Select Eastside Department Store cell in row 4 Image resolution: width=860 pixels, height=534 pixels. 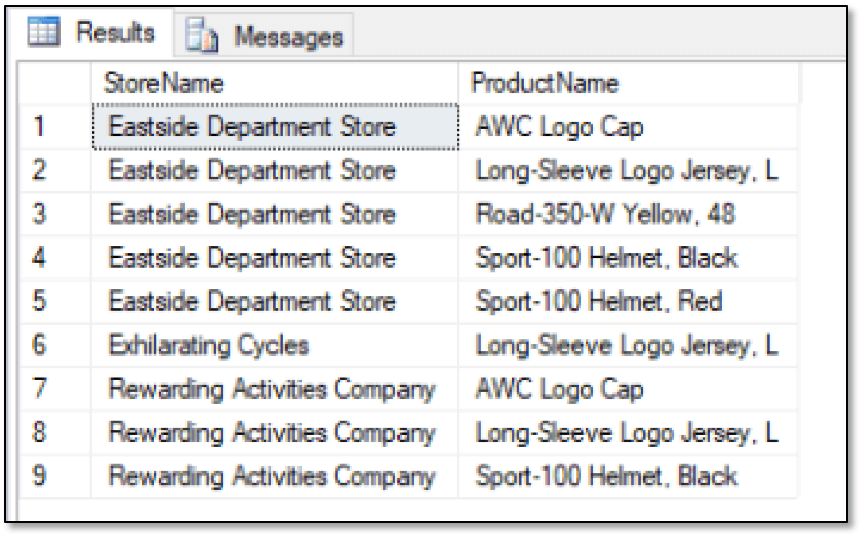click(275, 258)
